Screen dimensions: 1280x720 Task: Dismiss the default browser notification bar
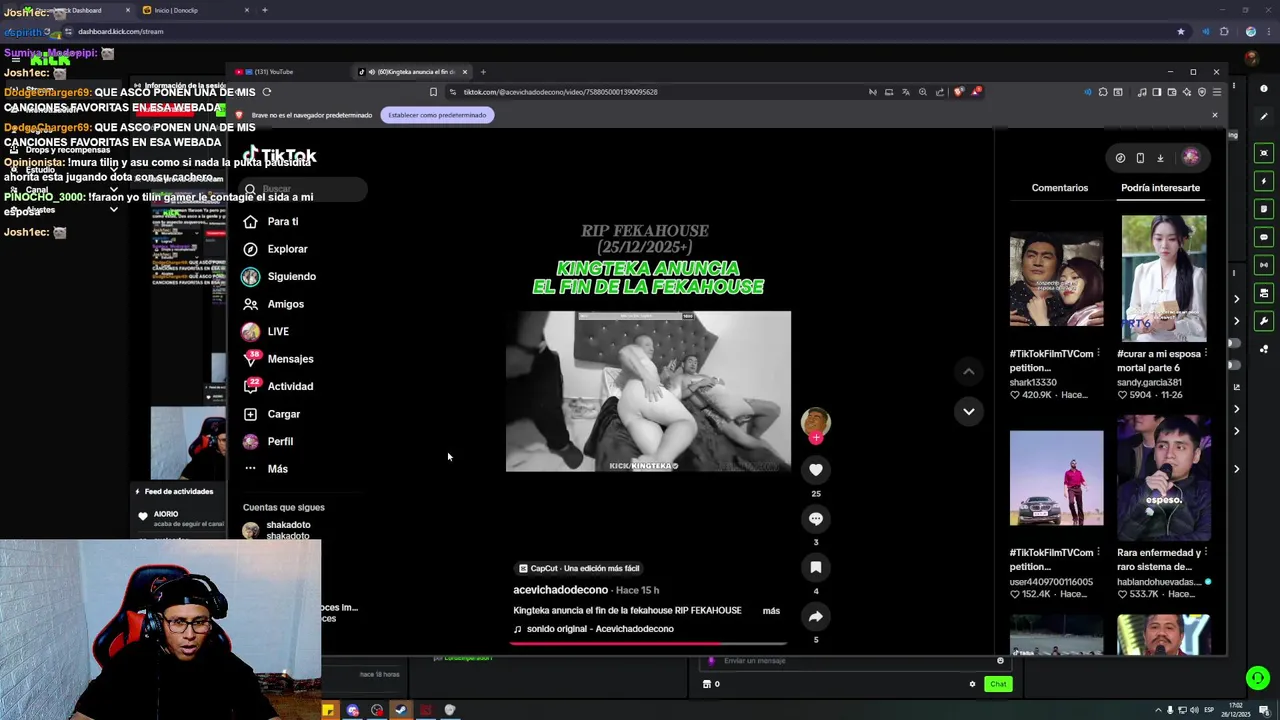(x=1215, y=115)
